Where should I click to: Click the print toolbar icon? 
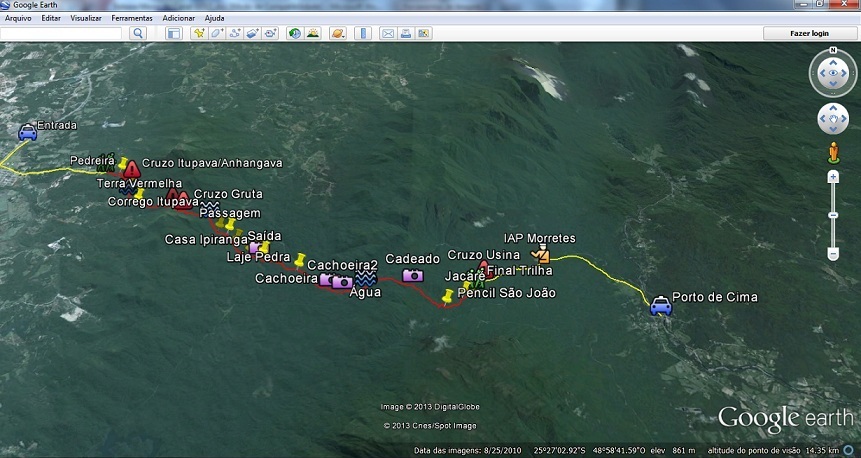(406, 33)
